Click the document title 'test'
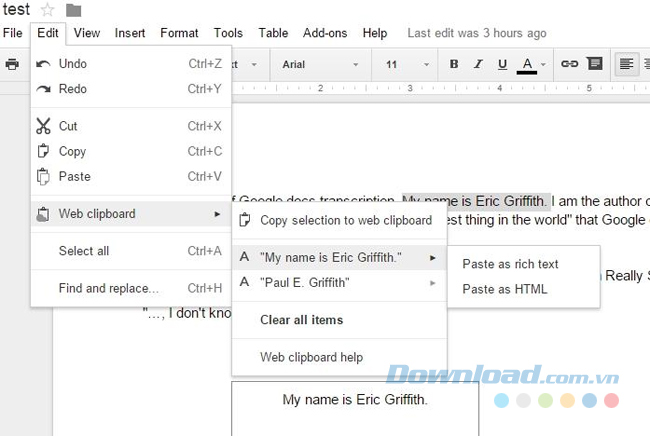Image resolution: width=650 pixels, height=436 pixels. click(16, 9)
